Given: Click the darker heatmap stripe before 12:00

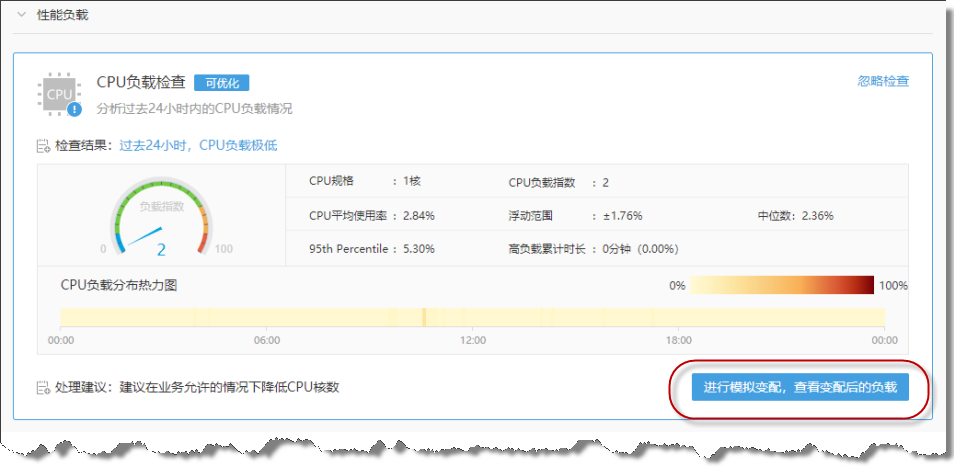Looking at the screenshot, I should 423,317.
